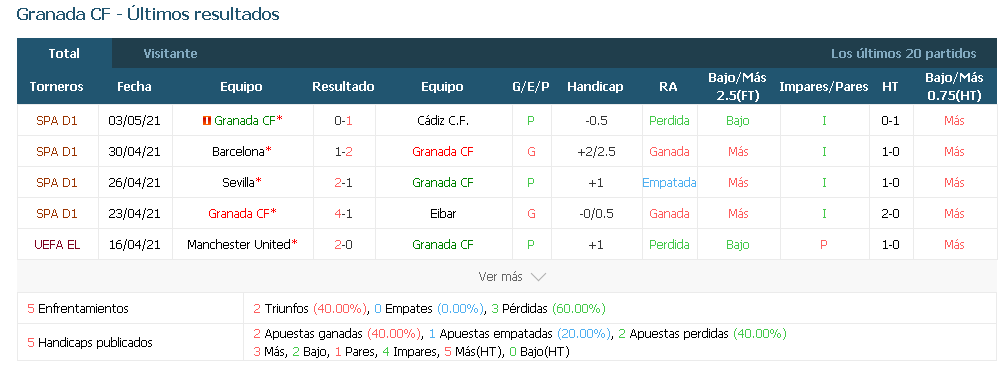Click the Ver más chevron arrow
This screenshot has height=365, width=1006.
click(x=538, y=277)
